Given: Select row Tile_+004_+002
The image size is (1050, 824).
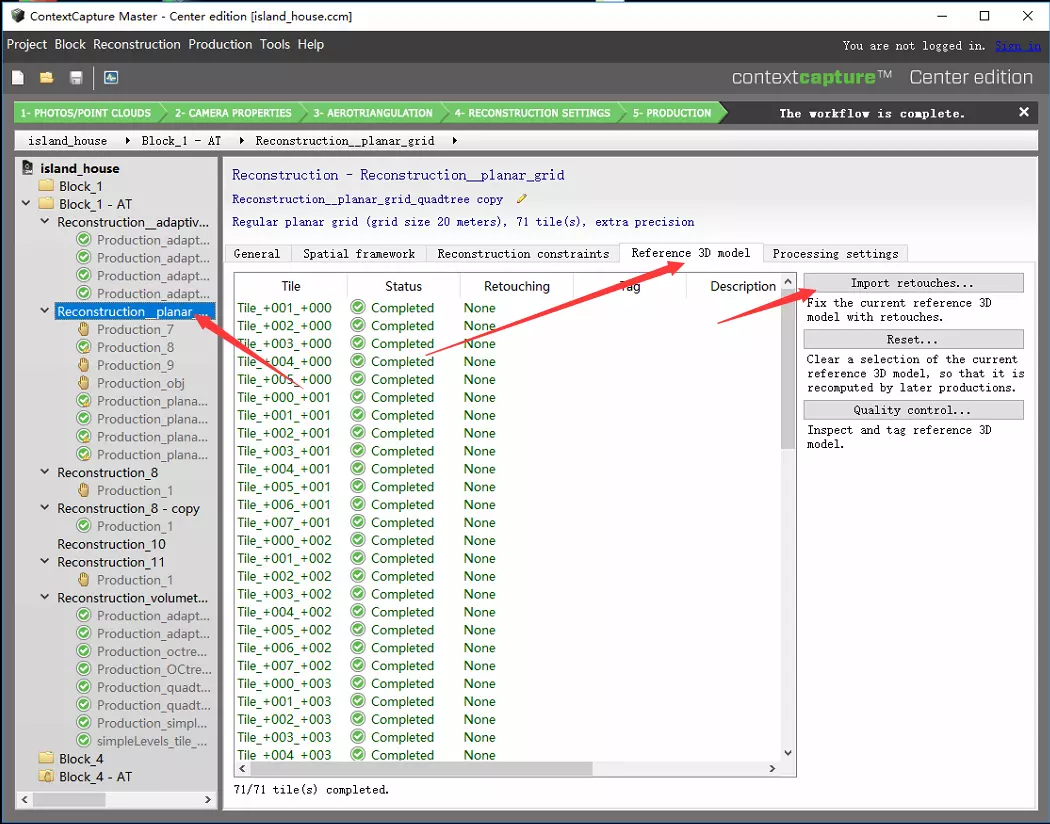Looking at the screenshot, I should point(508,612).
